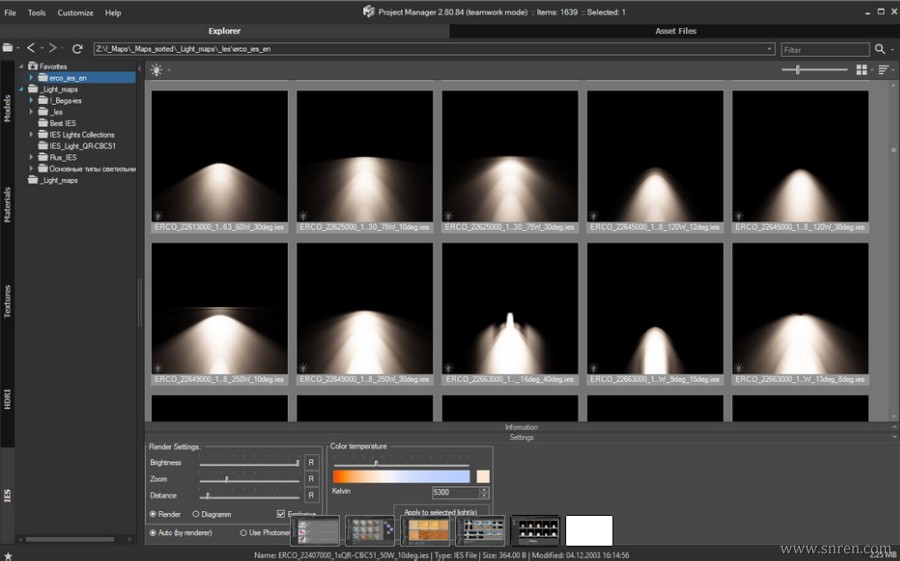Viewport: 900px width, 561px height.
Task: Go back with the left arrow icon
Action: click(31, 48)
